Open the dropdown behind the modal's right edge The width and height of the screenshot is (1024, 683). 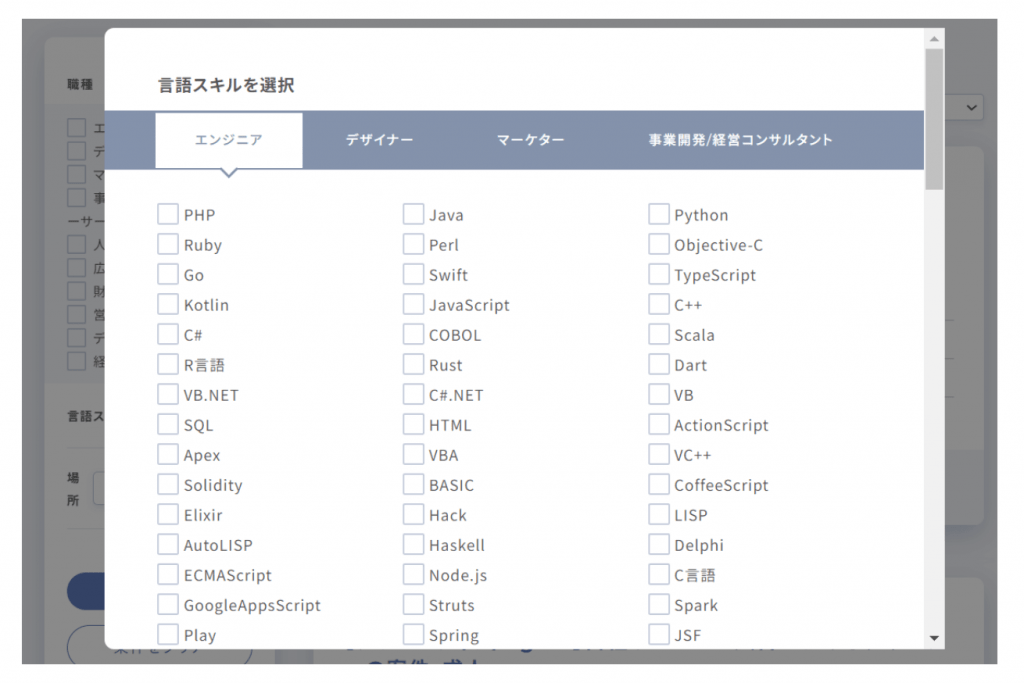pyautogui.click(x=972, y=107)
